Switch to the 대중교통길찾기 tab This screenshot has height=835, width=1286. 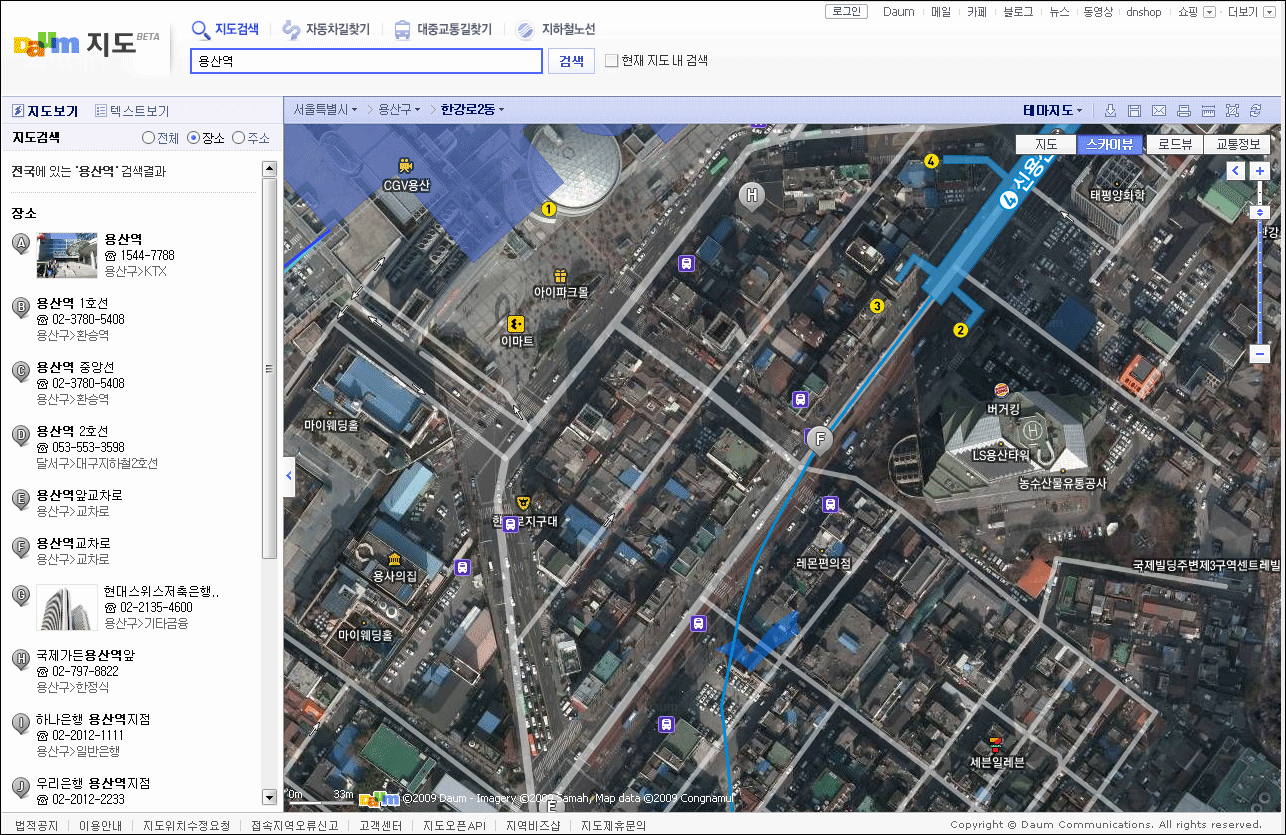(442, 29)
